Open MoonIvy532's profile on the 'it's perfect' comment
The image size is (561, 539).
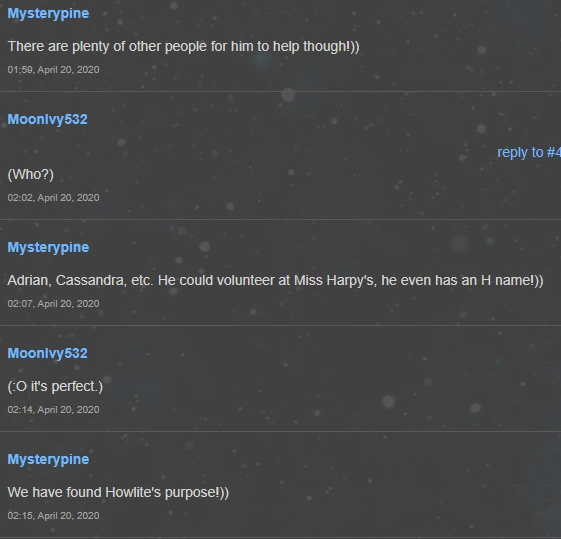click(47, 353)
